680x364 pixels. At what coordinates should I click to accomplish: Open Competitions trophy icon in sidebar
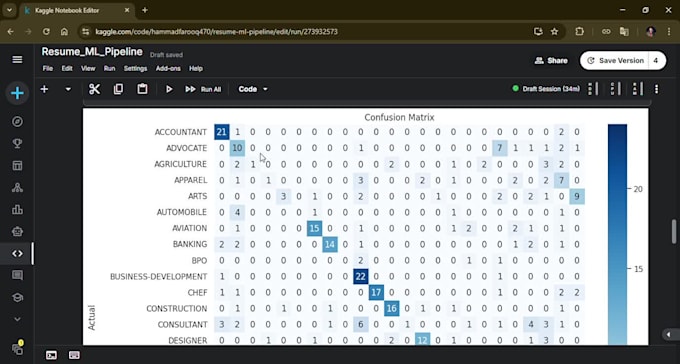coord(17,144)
